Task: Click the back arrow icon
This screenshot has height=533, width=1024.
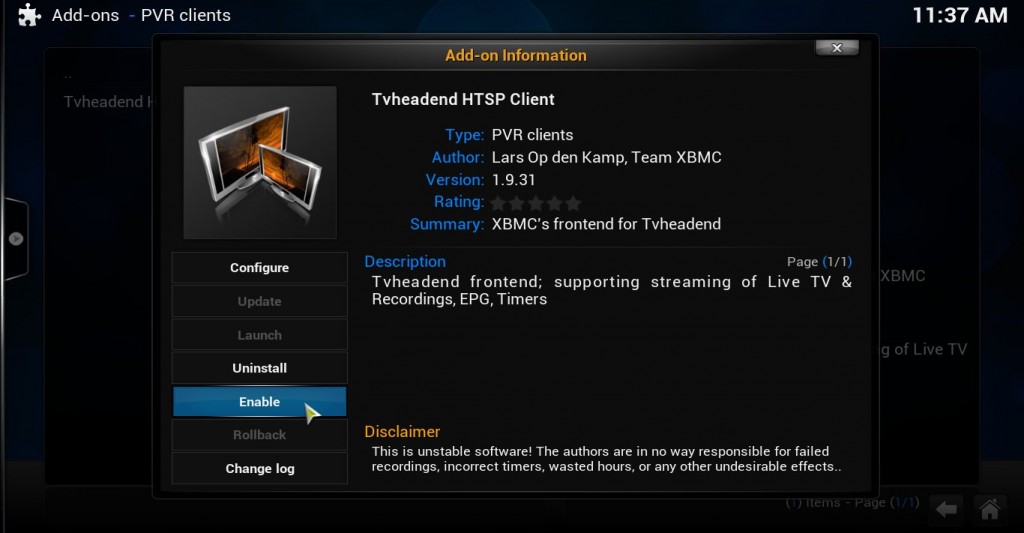Action: coord(946,508)
